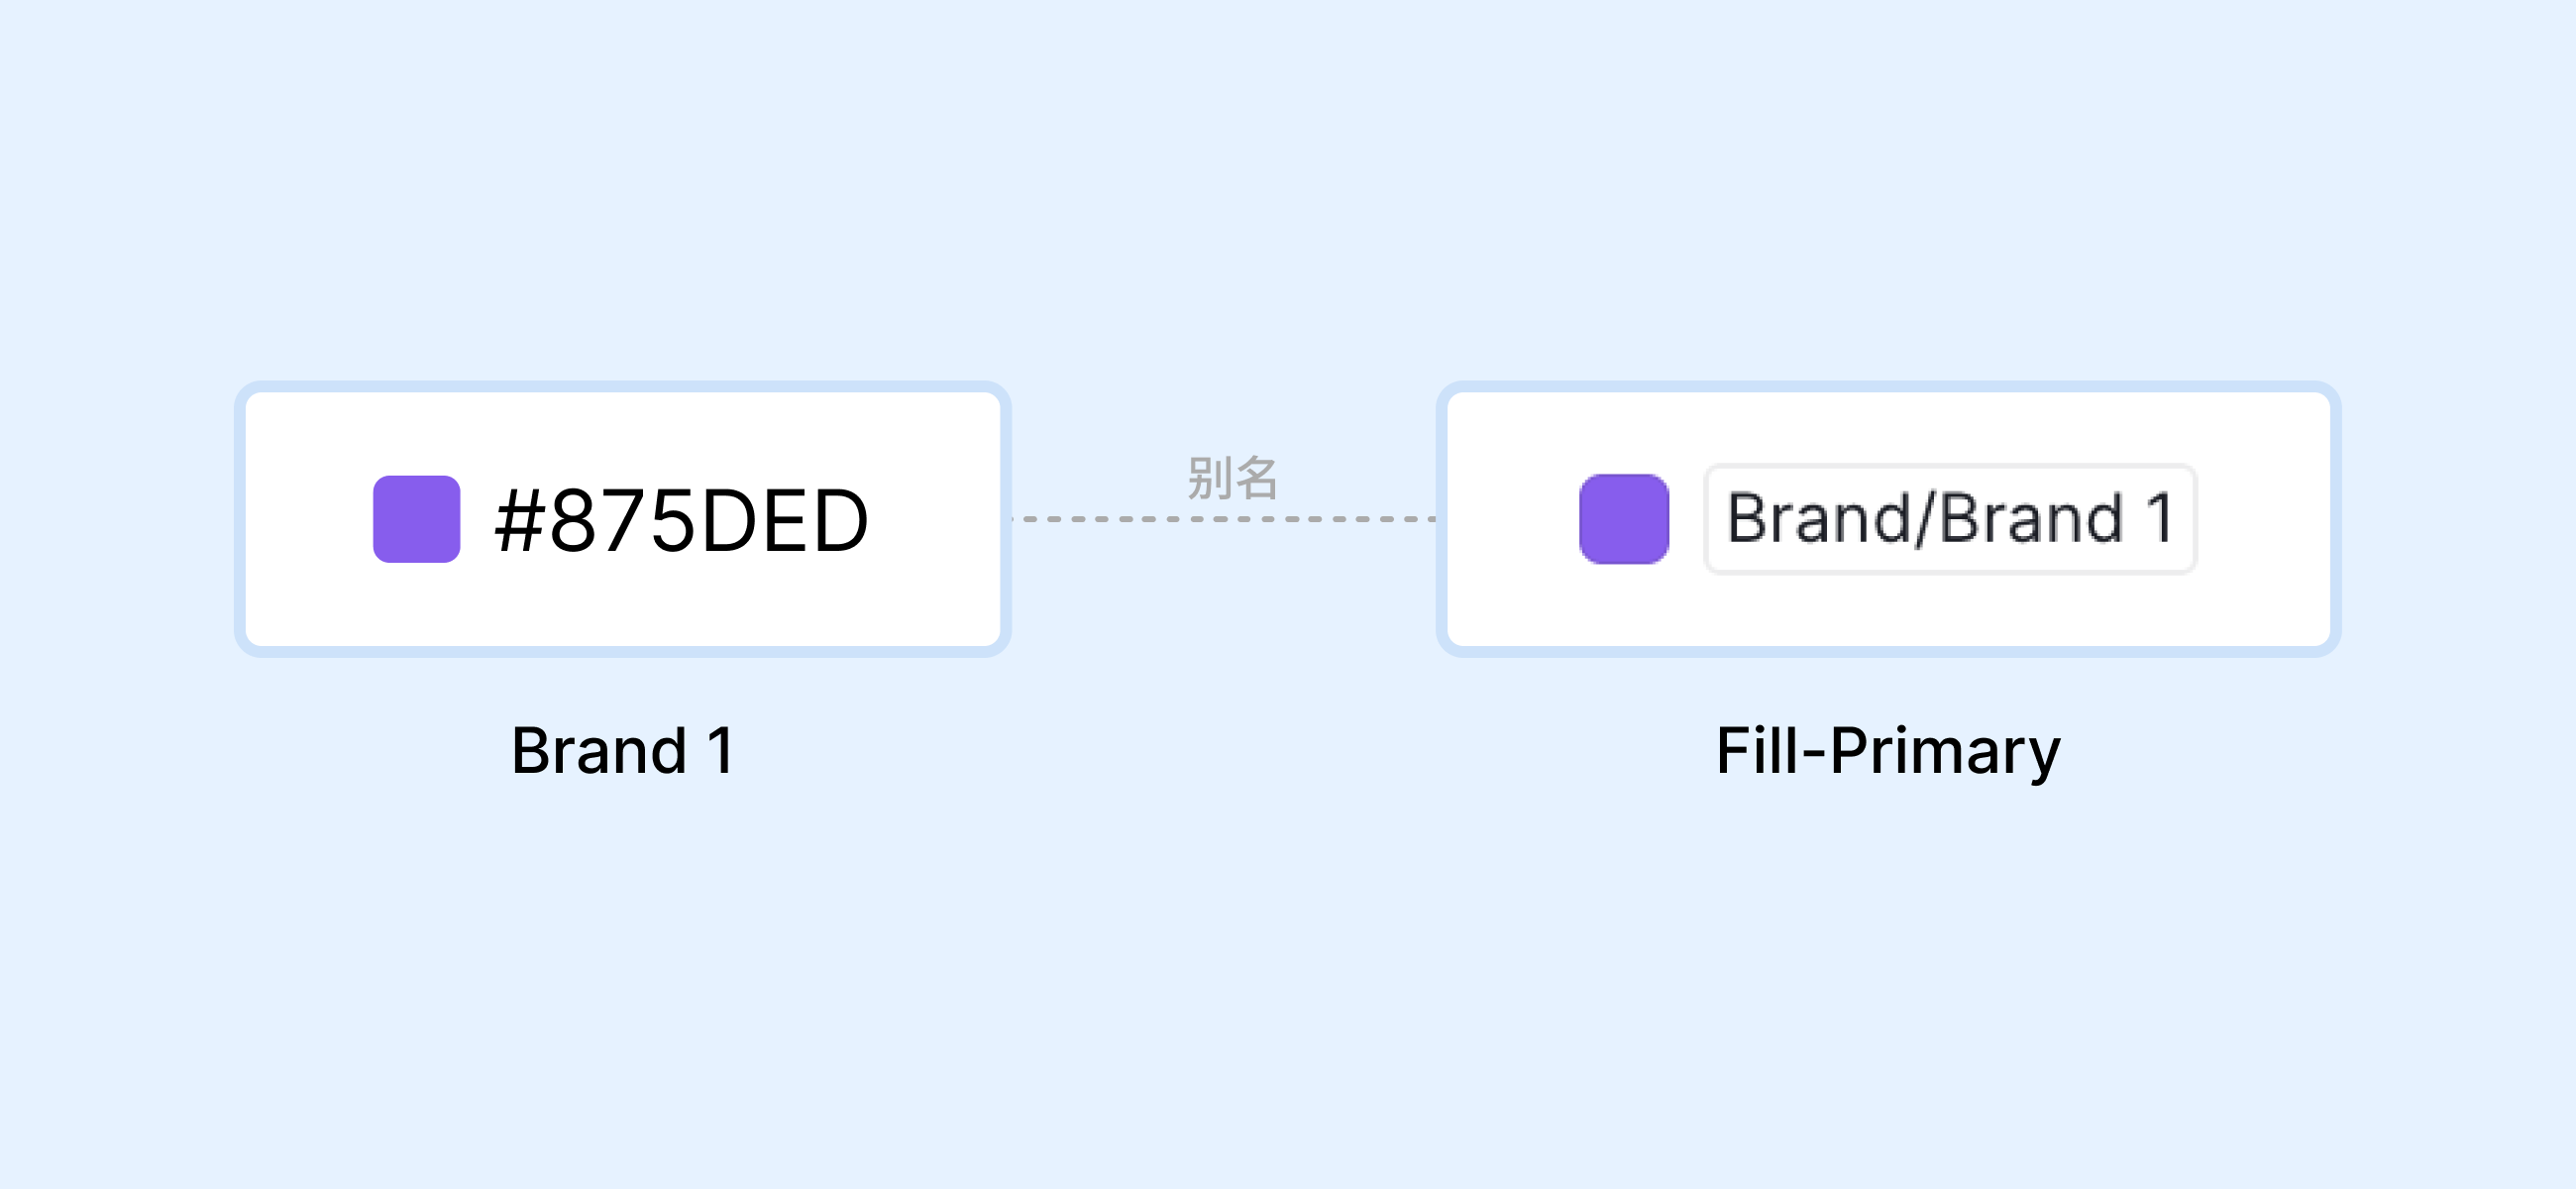Select the dashed connector line
2576x1189 pixels.
(1224, 519)
